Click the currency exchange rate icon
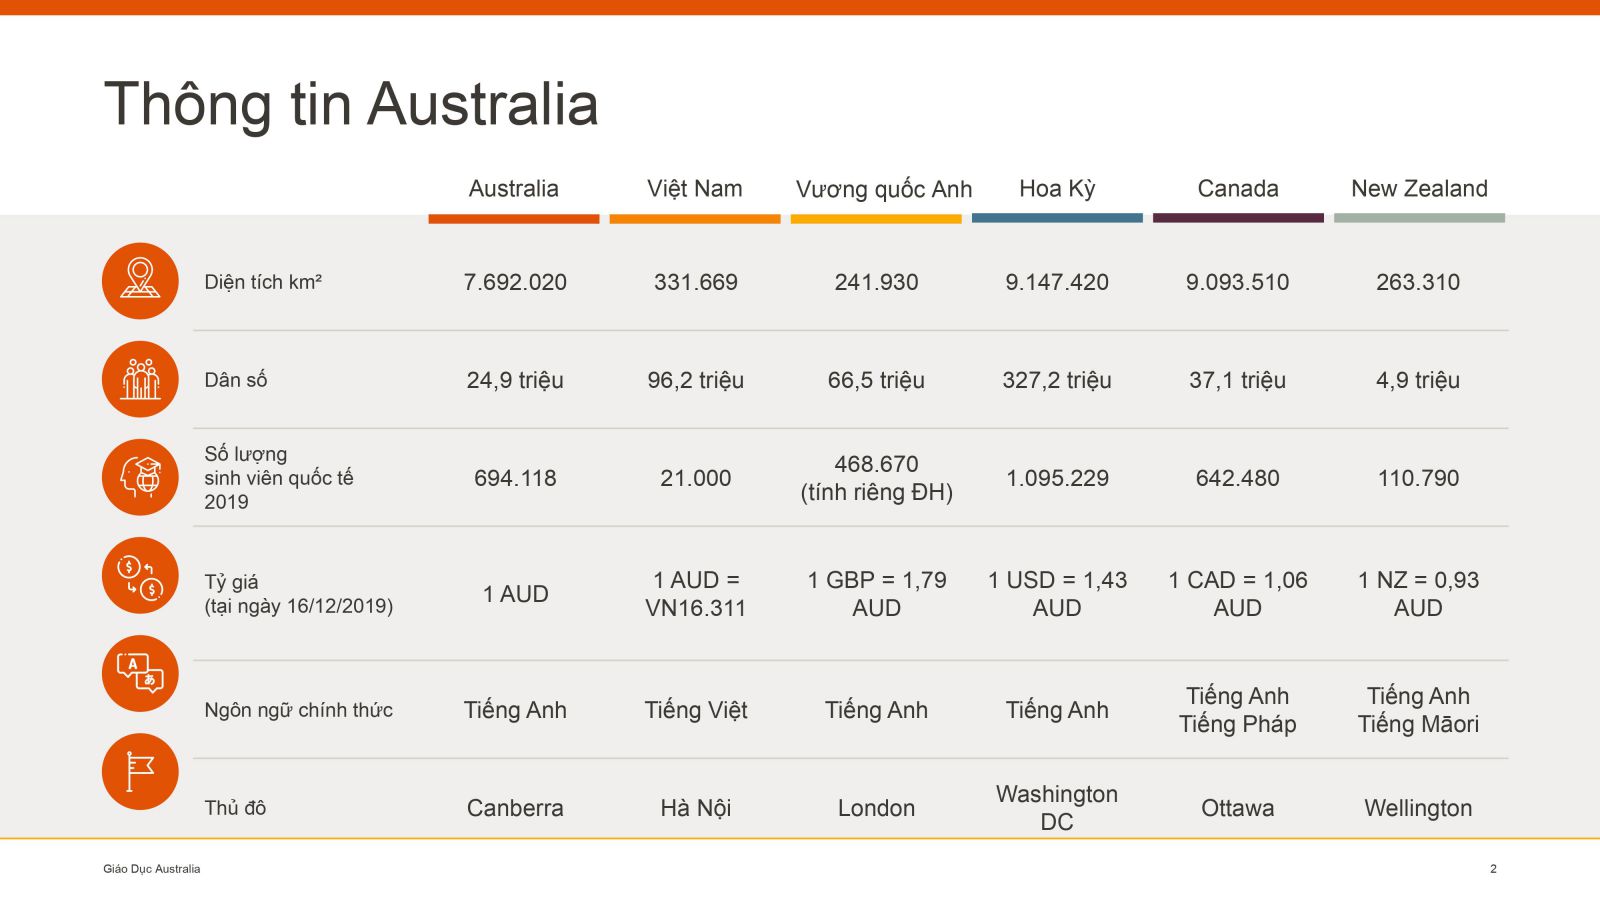Screen dimensions: 1600x900 [x=140, y=575]
